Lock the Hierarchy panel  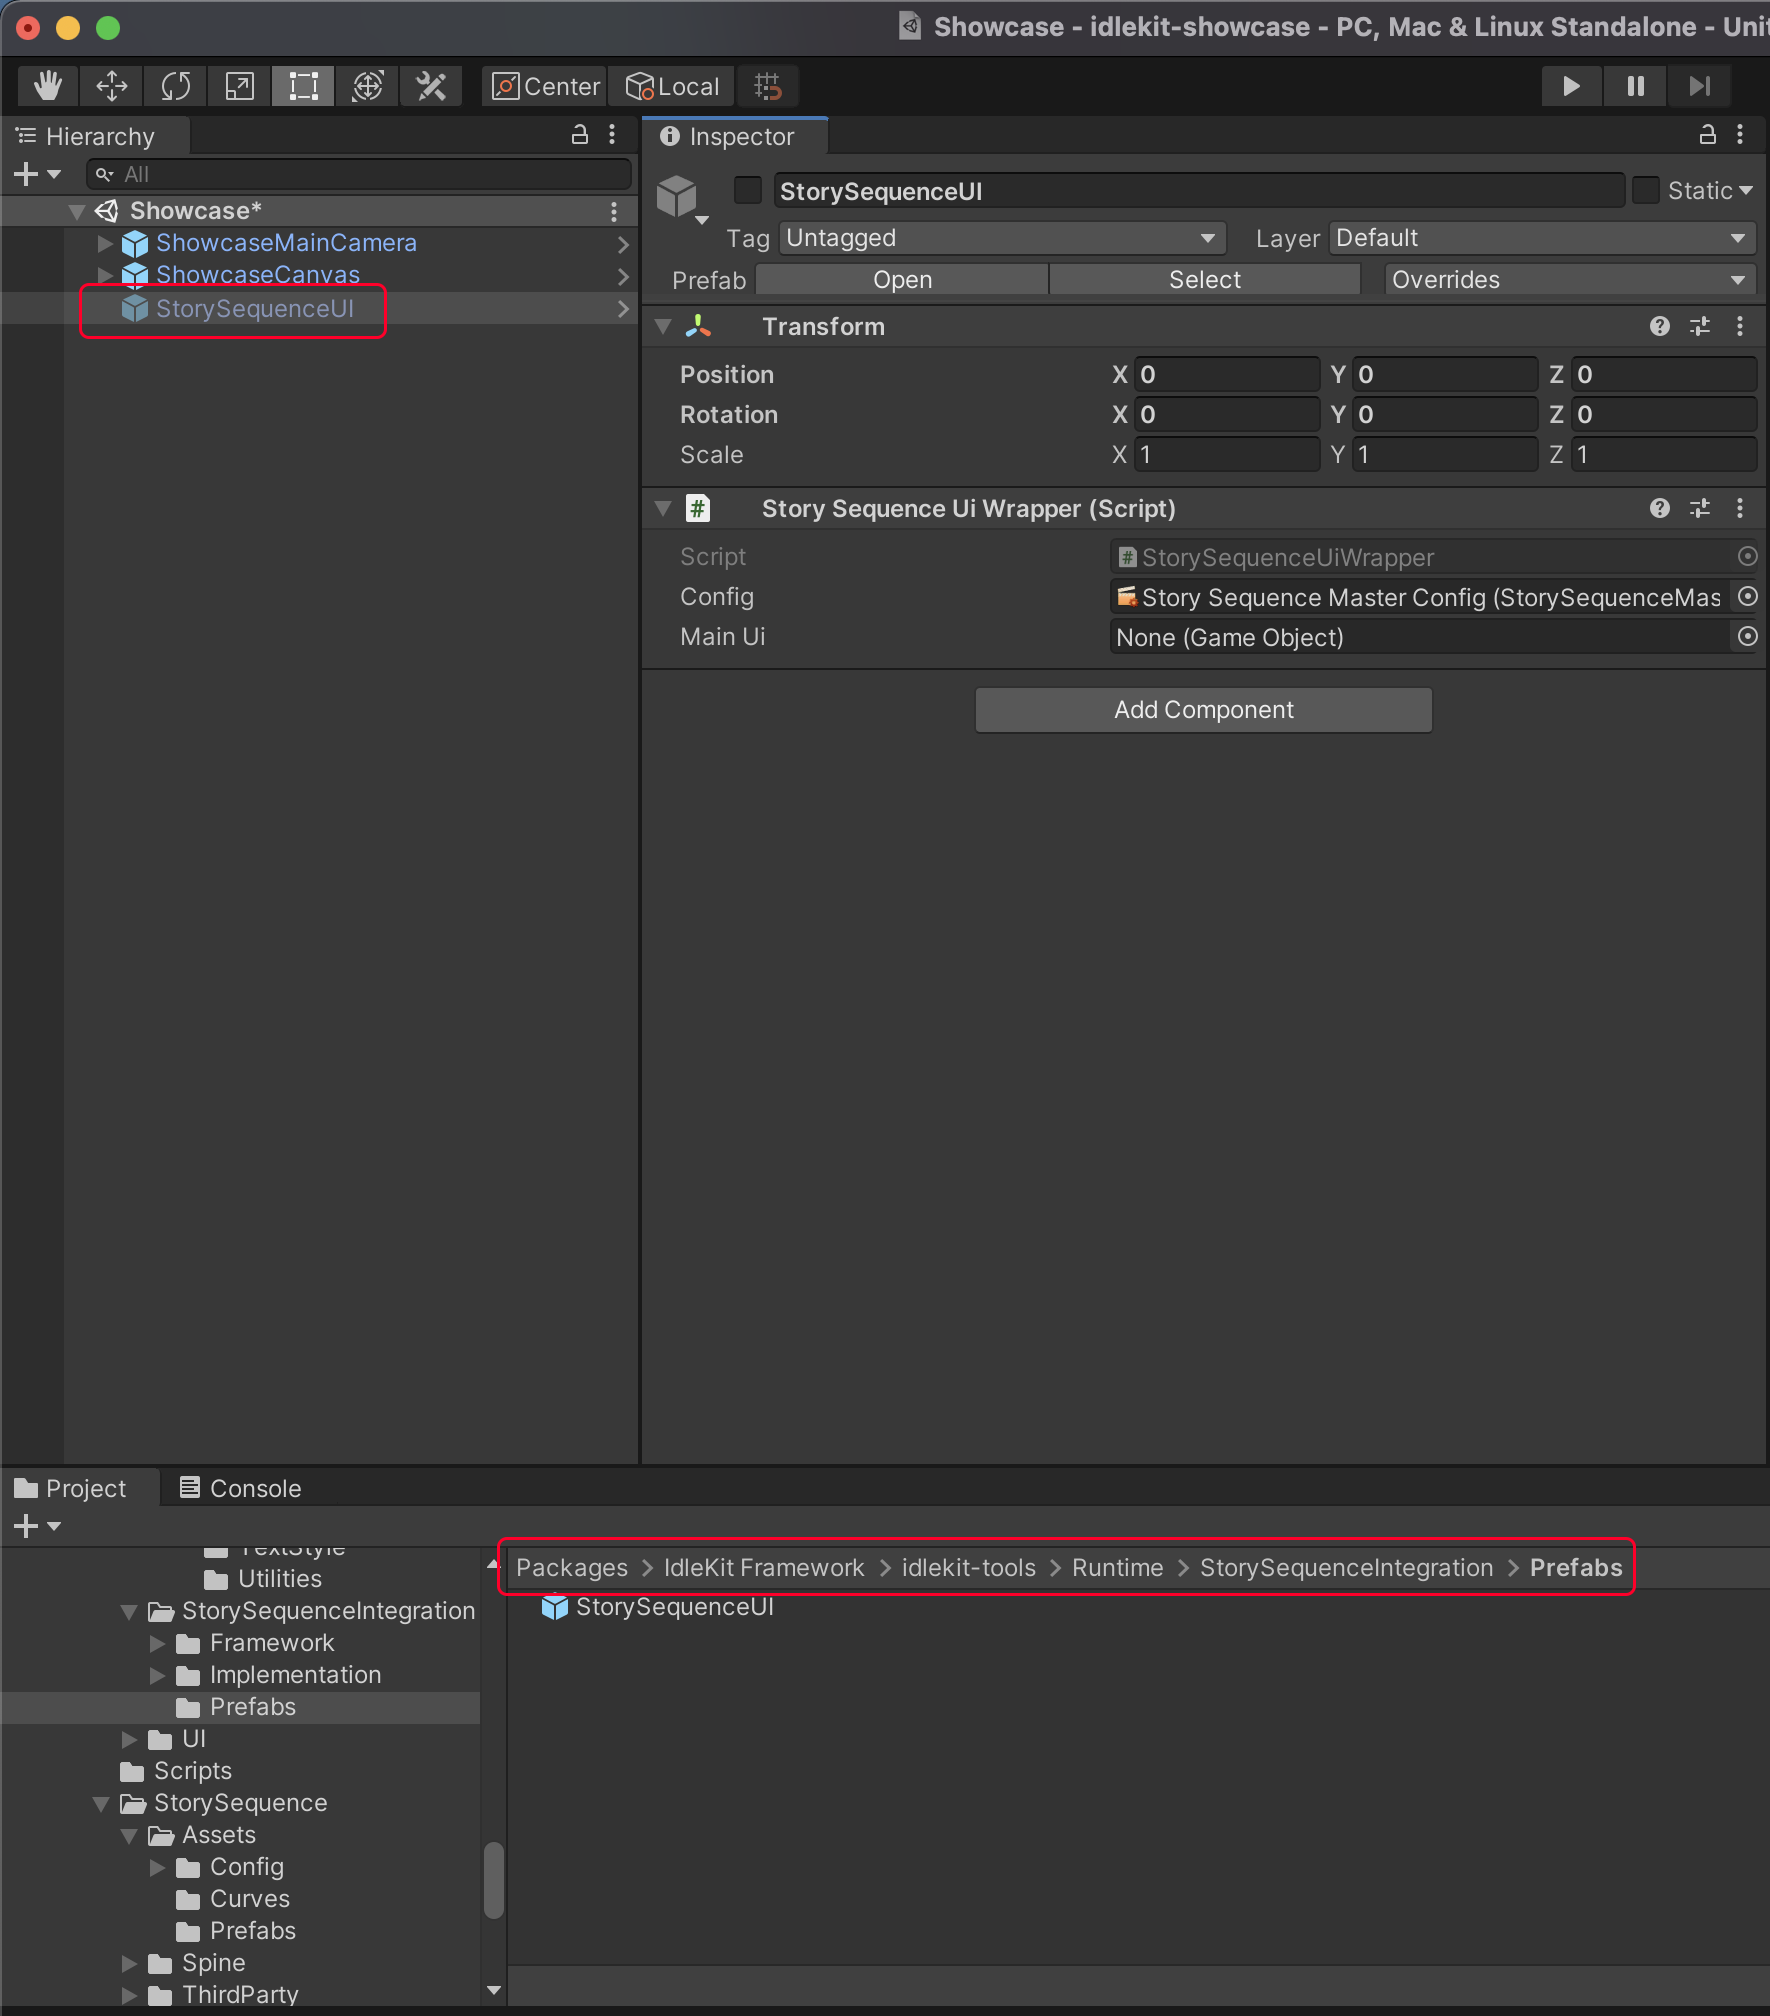(579, 135)
